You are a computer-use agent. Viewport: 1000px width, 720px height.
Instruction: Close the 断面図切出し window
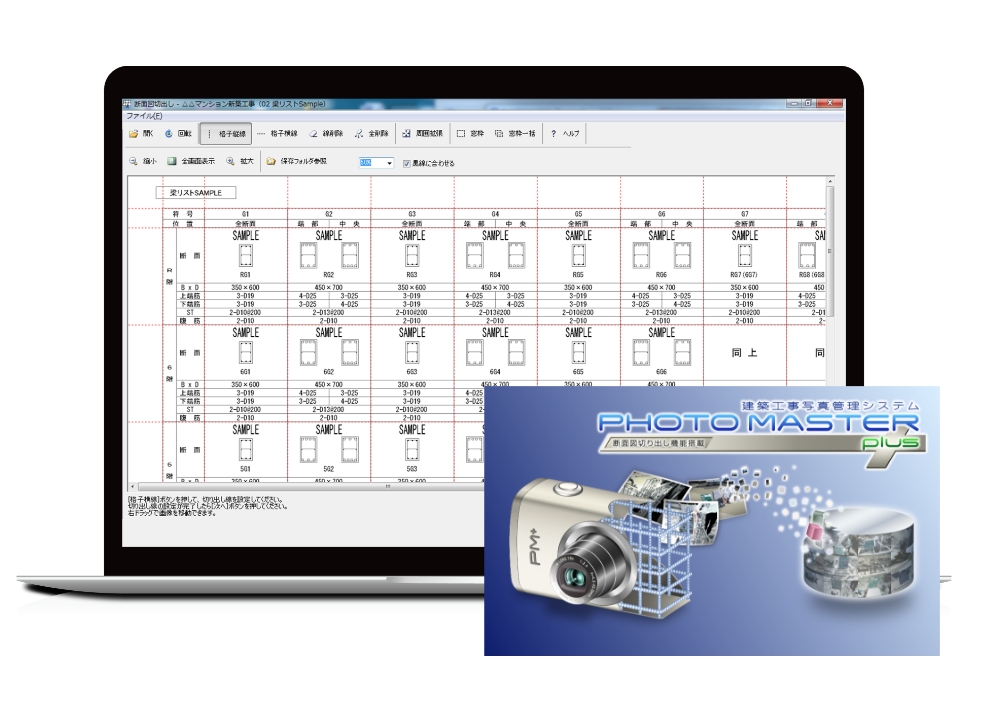coord(830,103)
